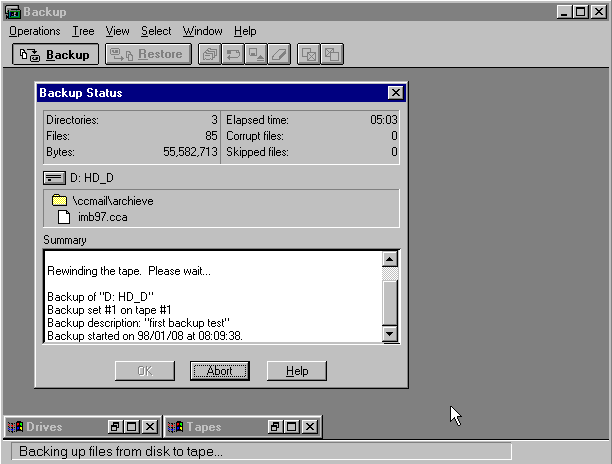The height and width of the screenshot is (464, 612).
Task: Click the D: HD_D drive label
Action: click(92, 178)
